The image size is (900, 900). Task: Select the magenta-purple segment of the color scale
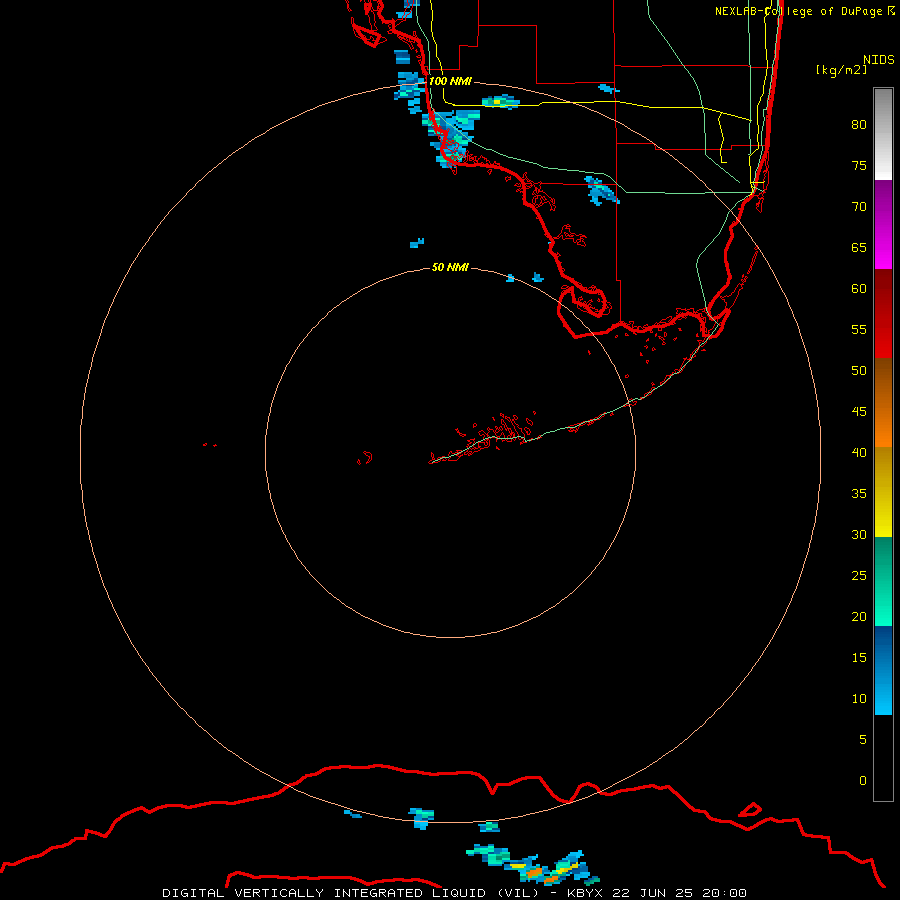(x=883, y=225)
